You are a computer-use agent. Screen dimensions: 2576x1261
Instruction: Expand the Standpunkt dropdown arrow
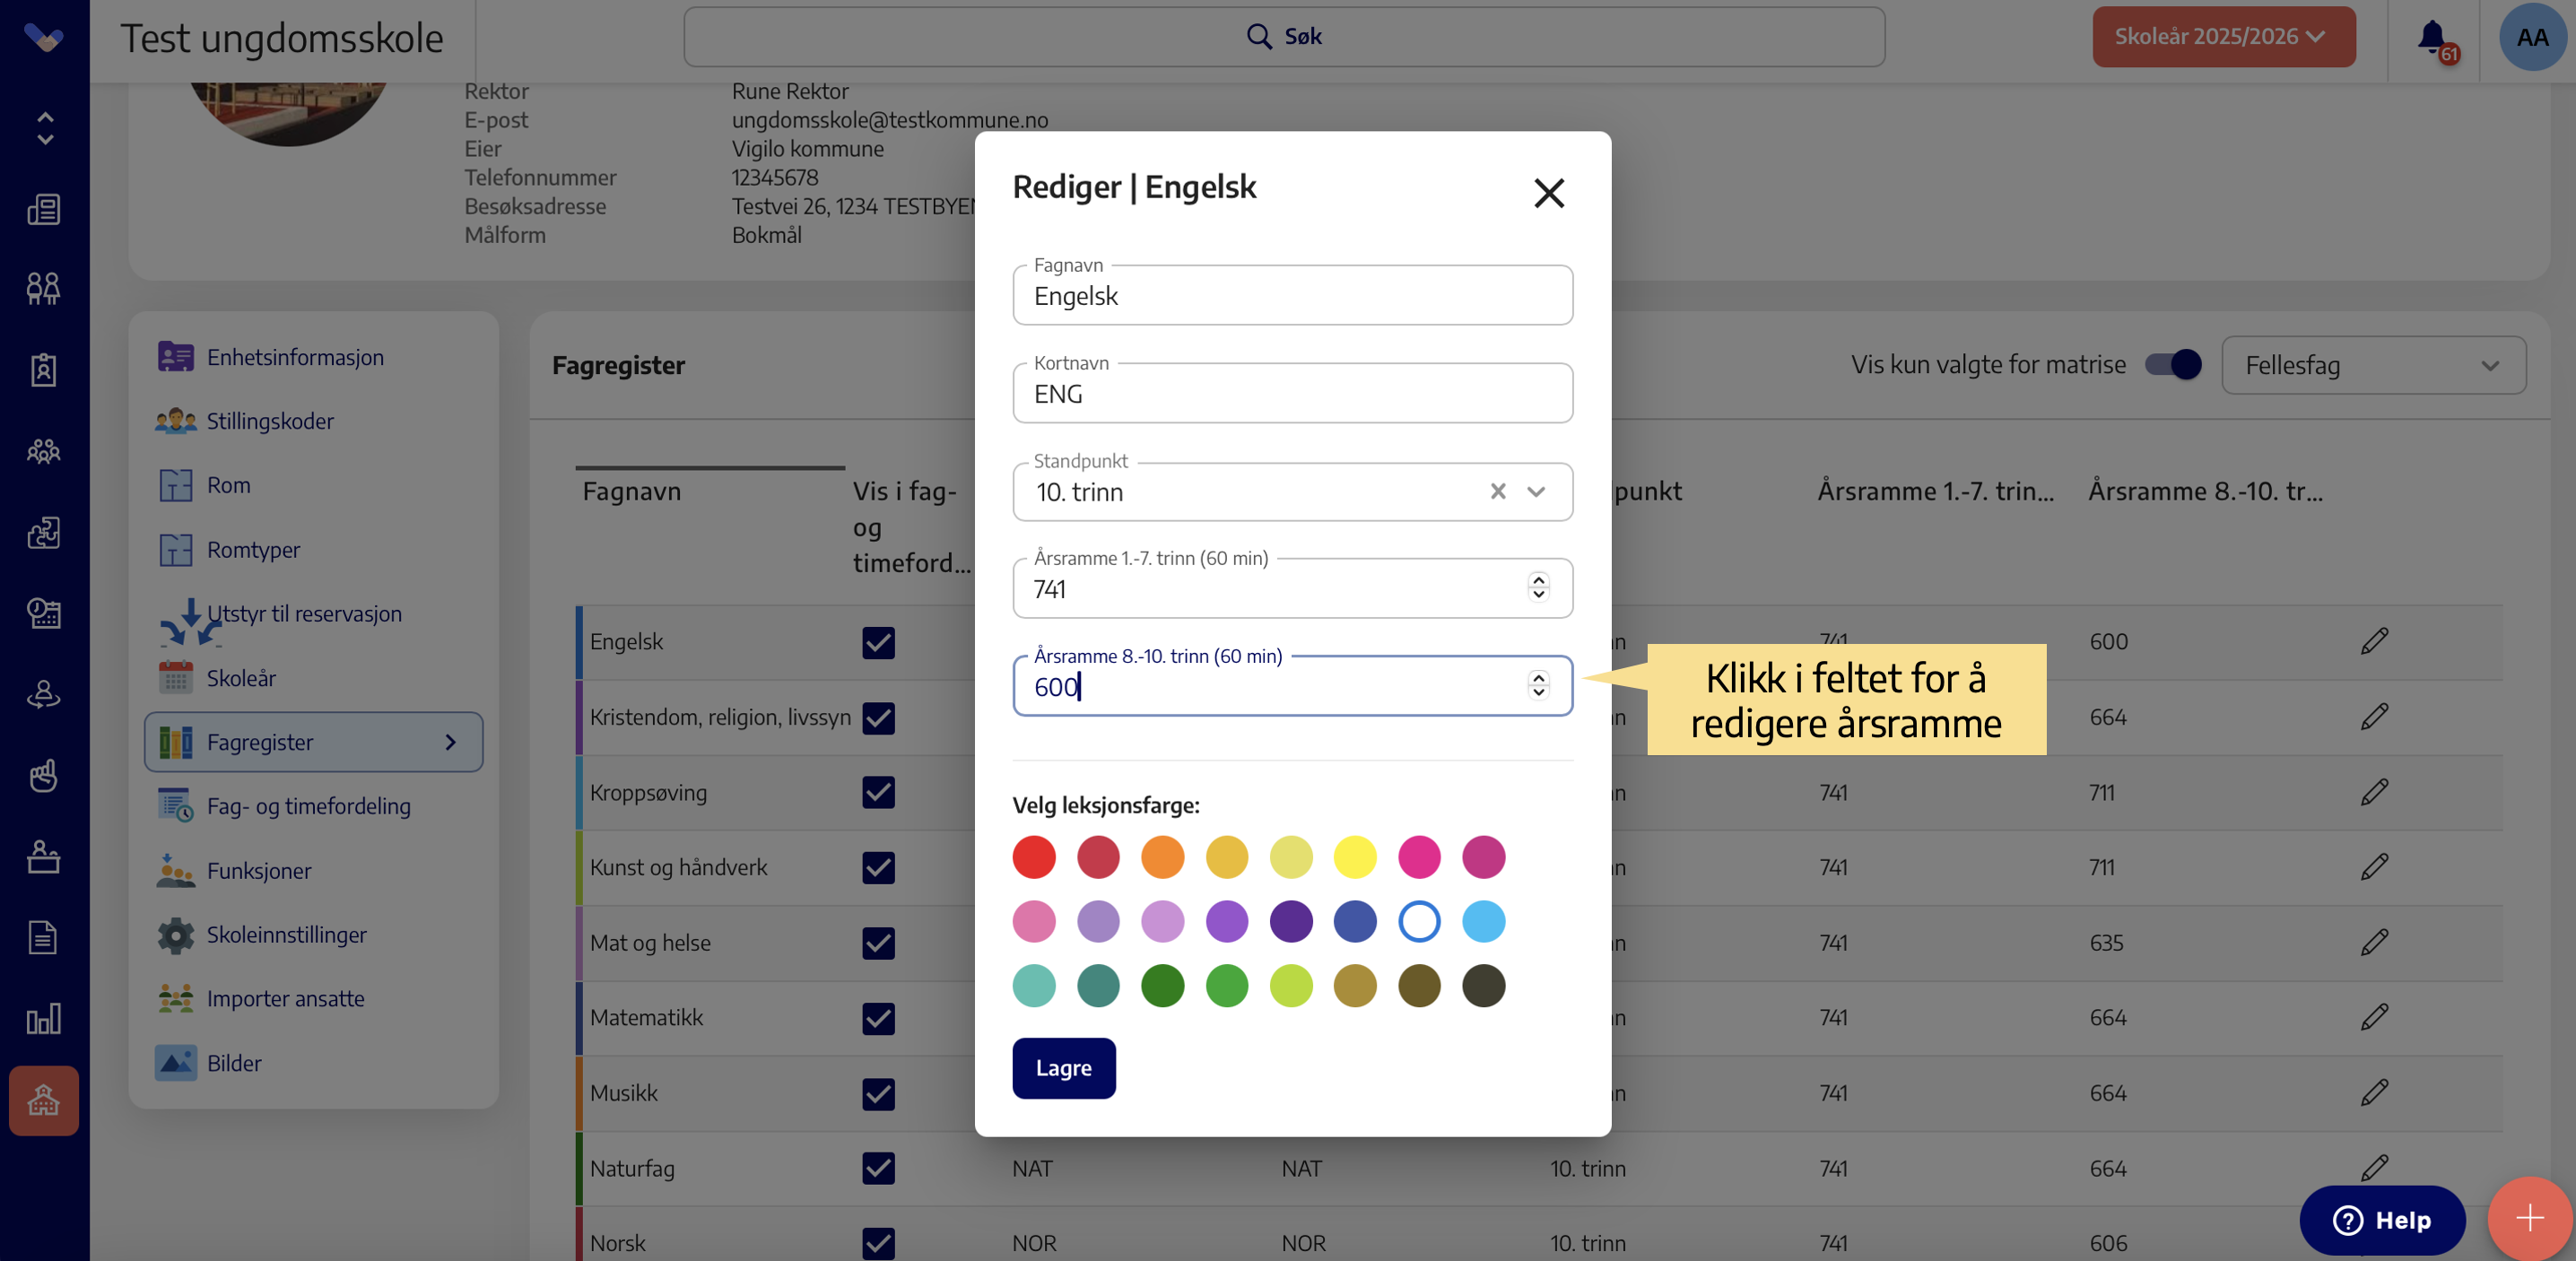1536,491
